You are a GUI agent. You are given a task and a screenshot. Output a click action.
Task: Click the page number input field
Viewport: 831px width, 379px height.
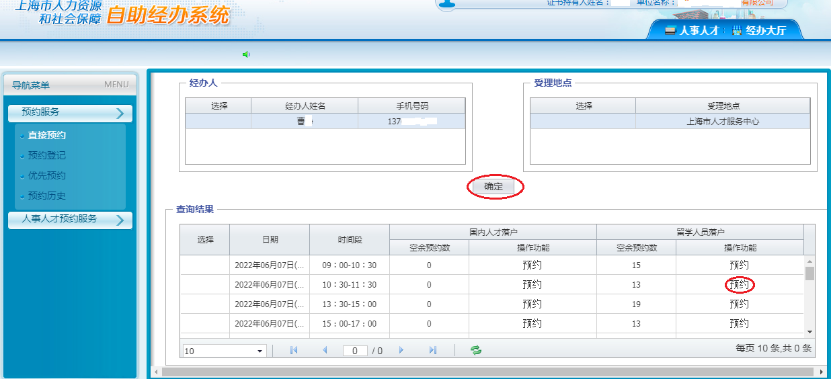[x=355, y=350]
